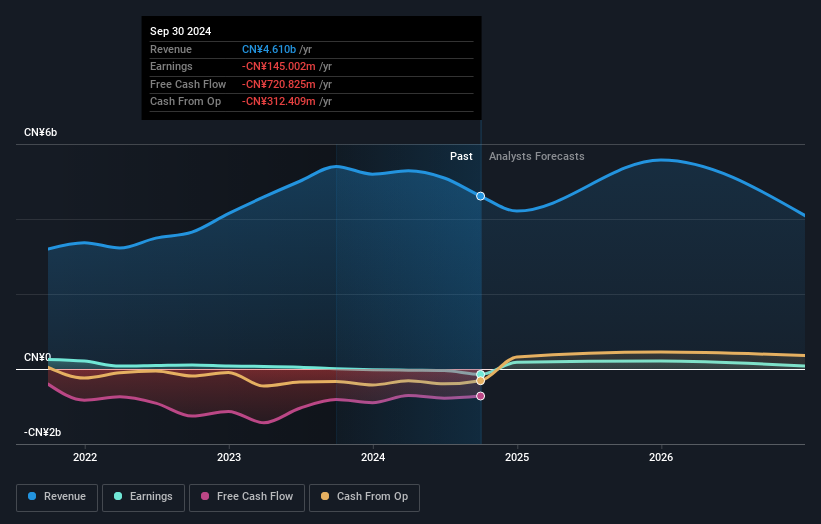Click the 2024 x-axis label

pyautogui.click(x=373, y=457)
